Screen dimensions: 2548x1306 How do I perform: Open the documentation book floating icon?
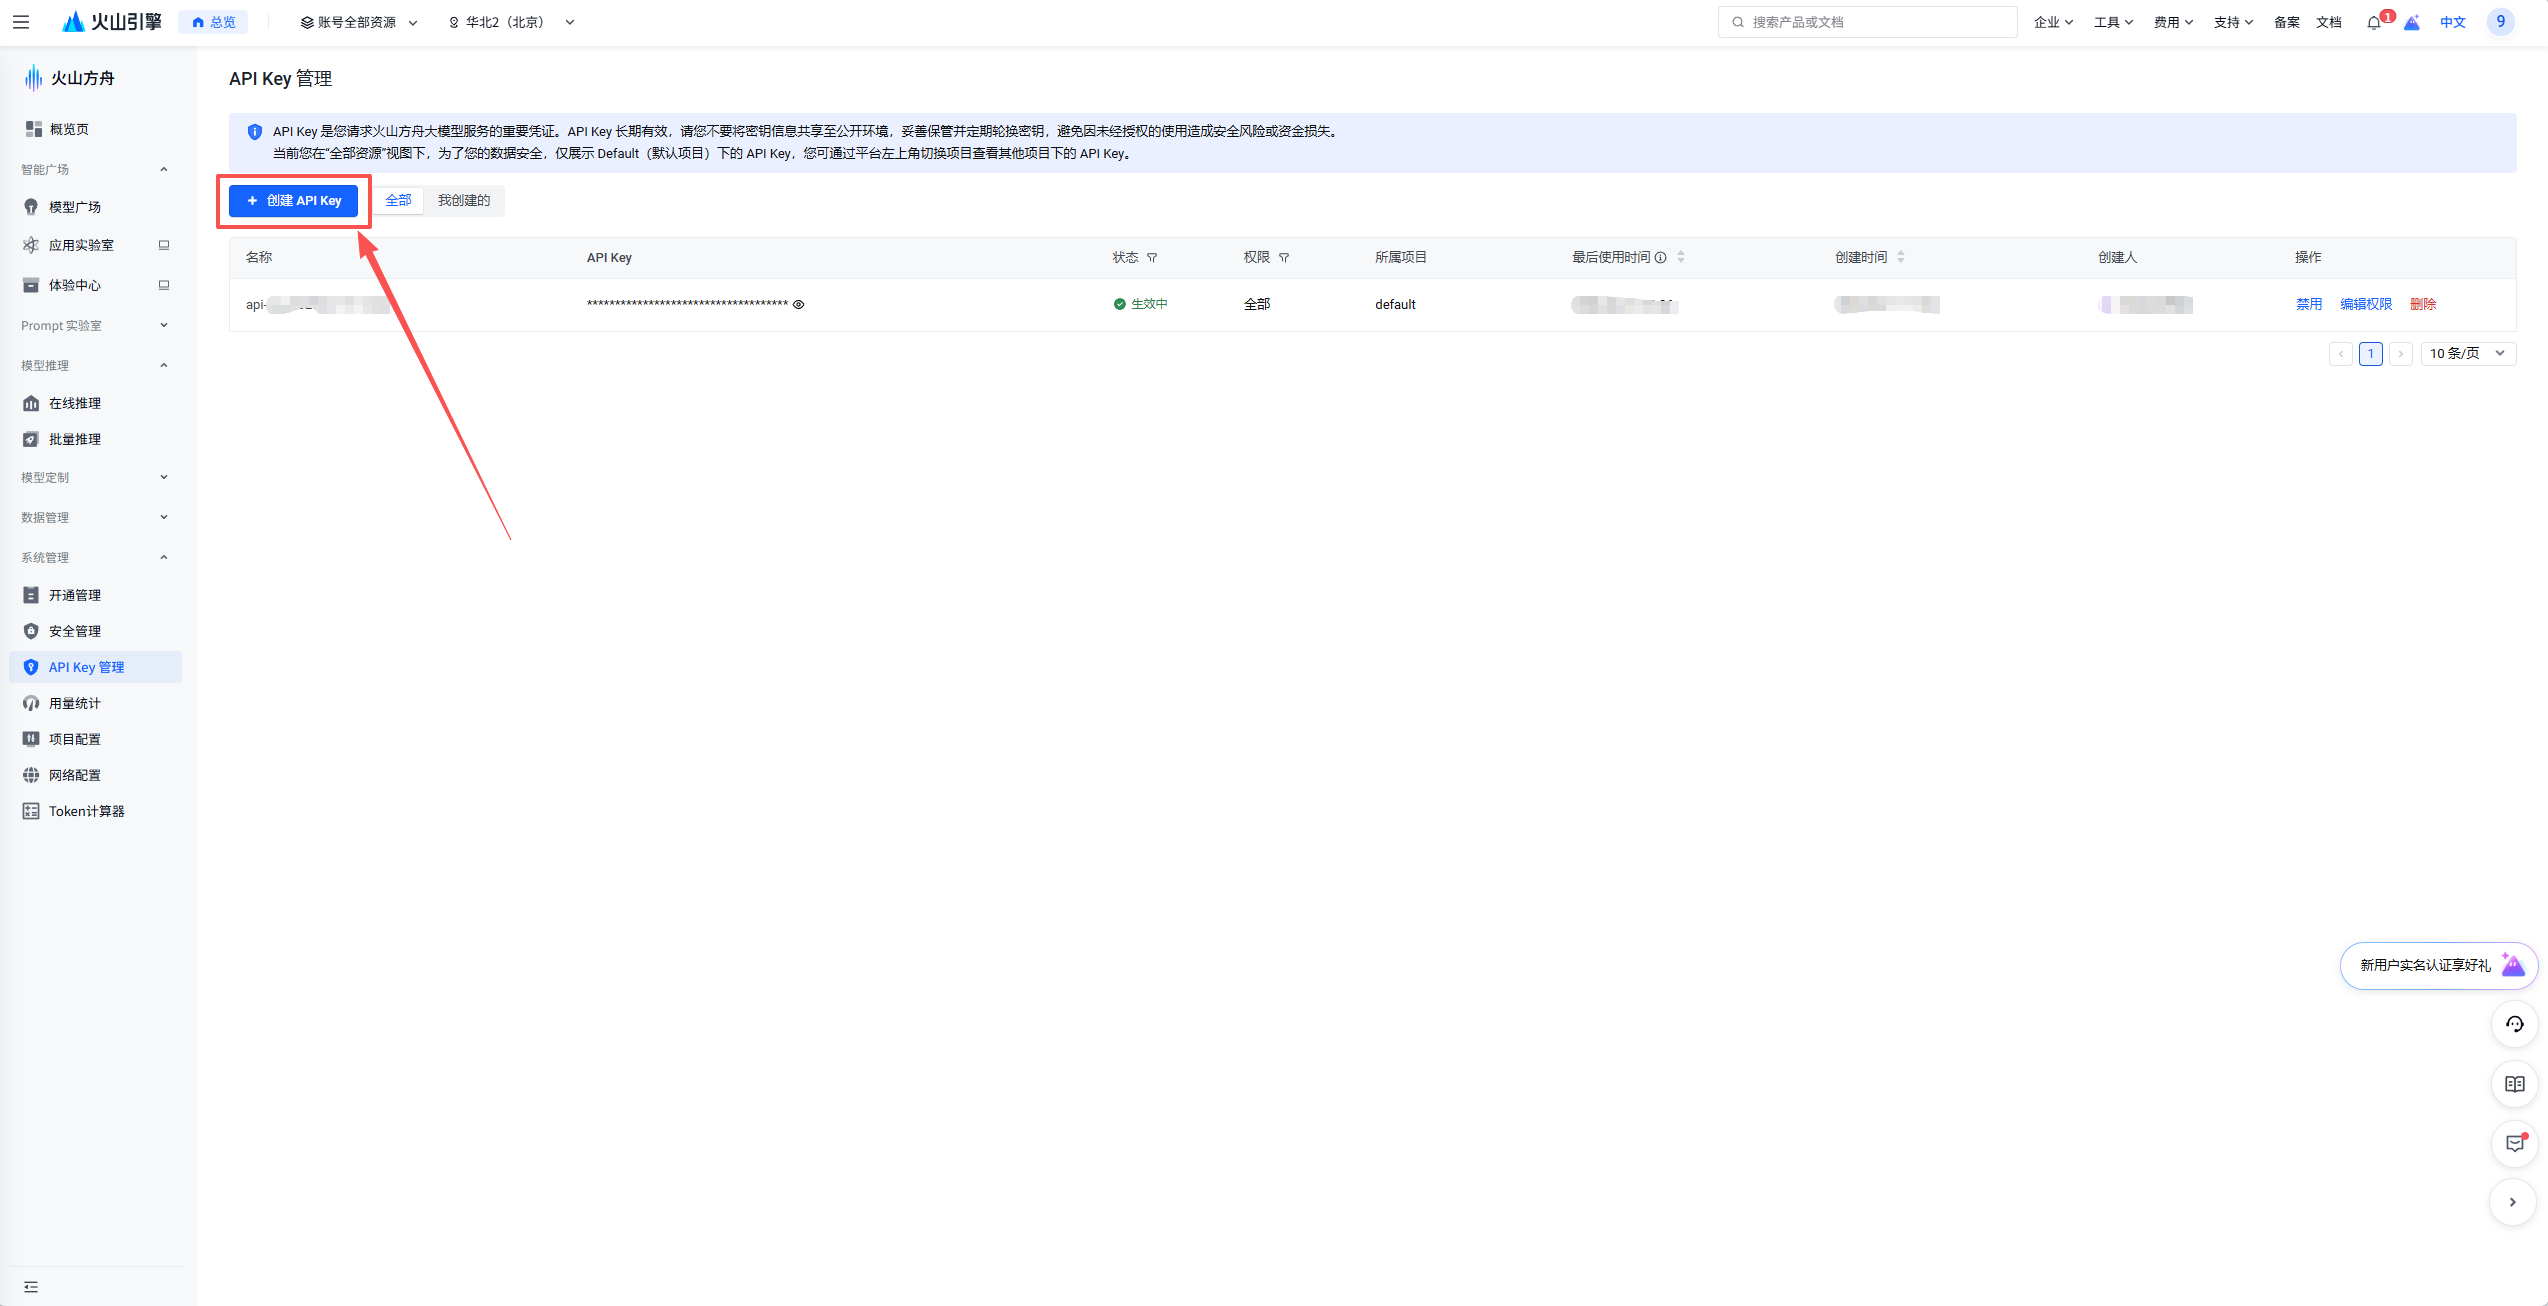click(x=2513, y=1084)
